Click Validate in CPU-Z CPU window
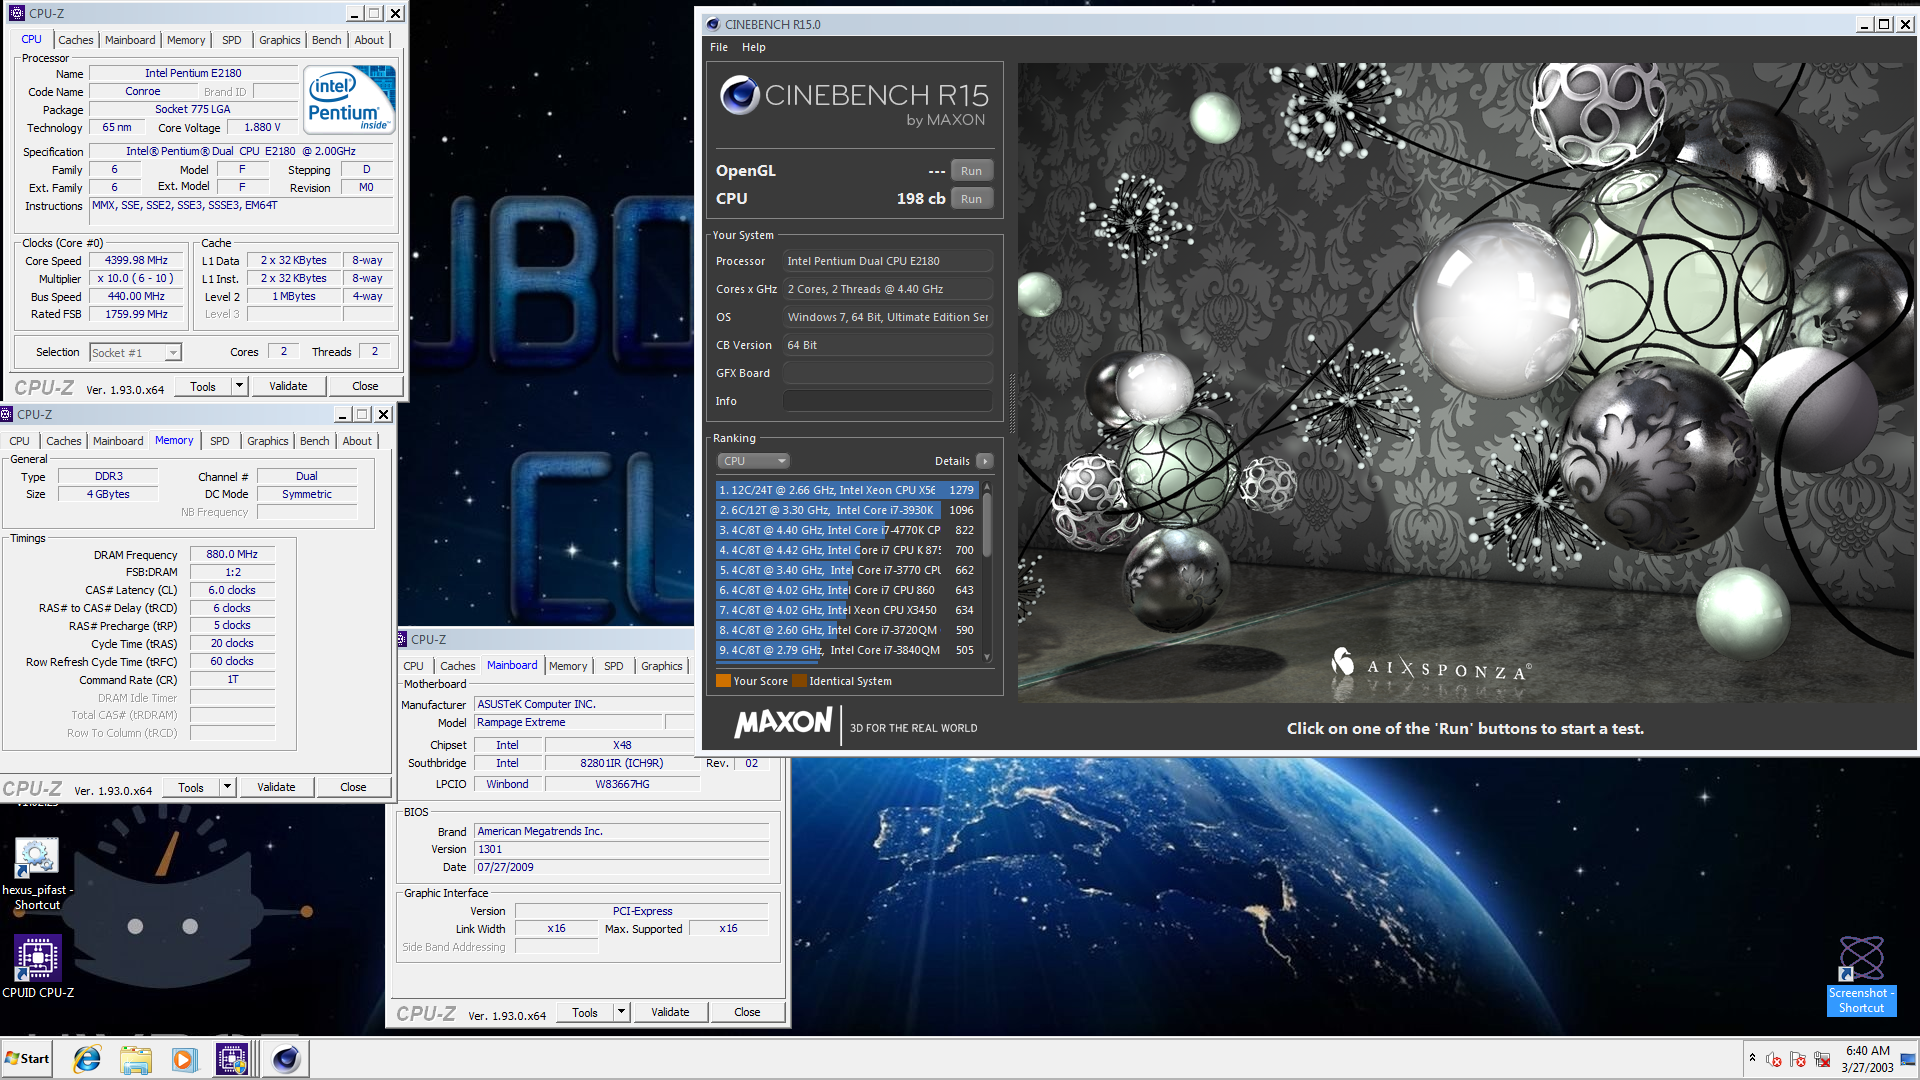The width and height of the screenshot is (1920, 1080). coord(288,386)
